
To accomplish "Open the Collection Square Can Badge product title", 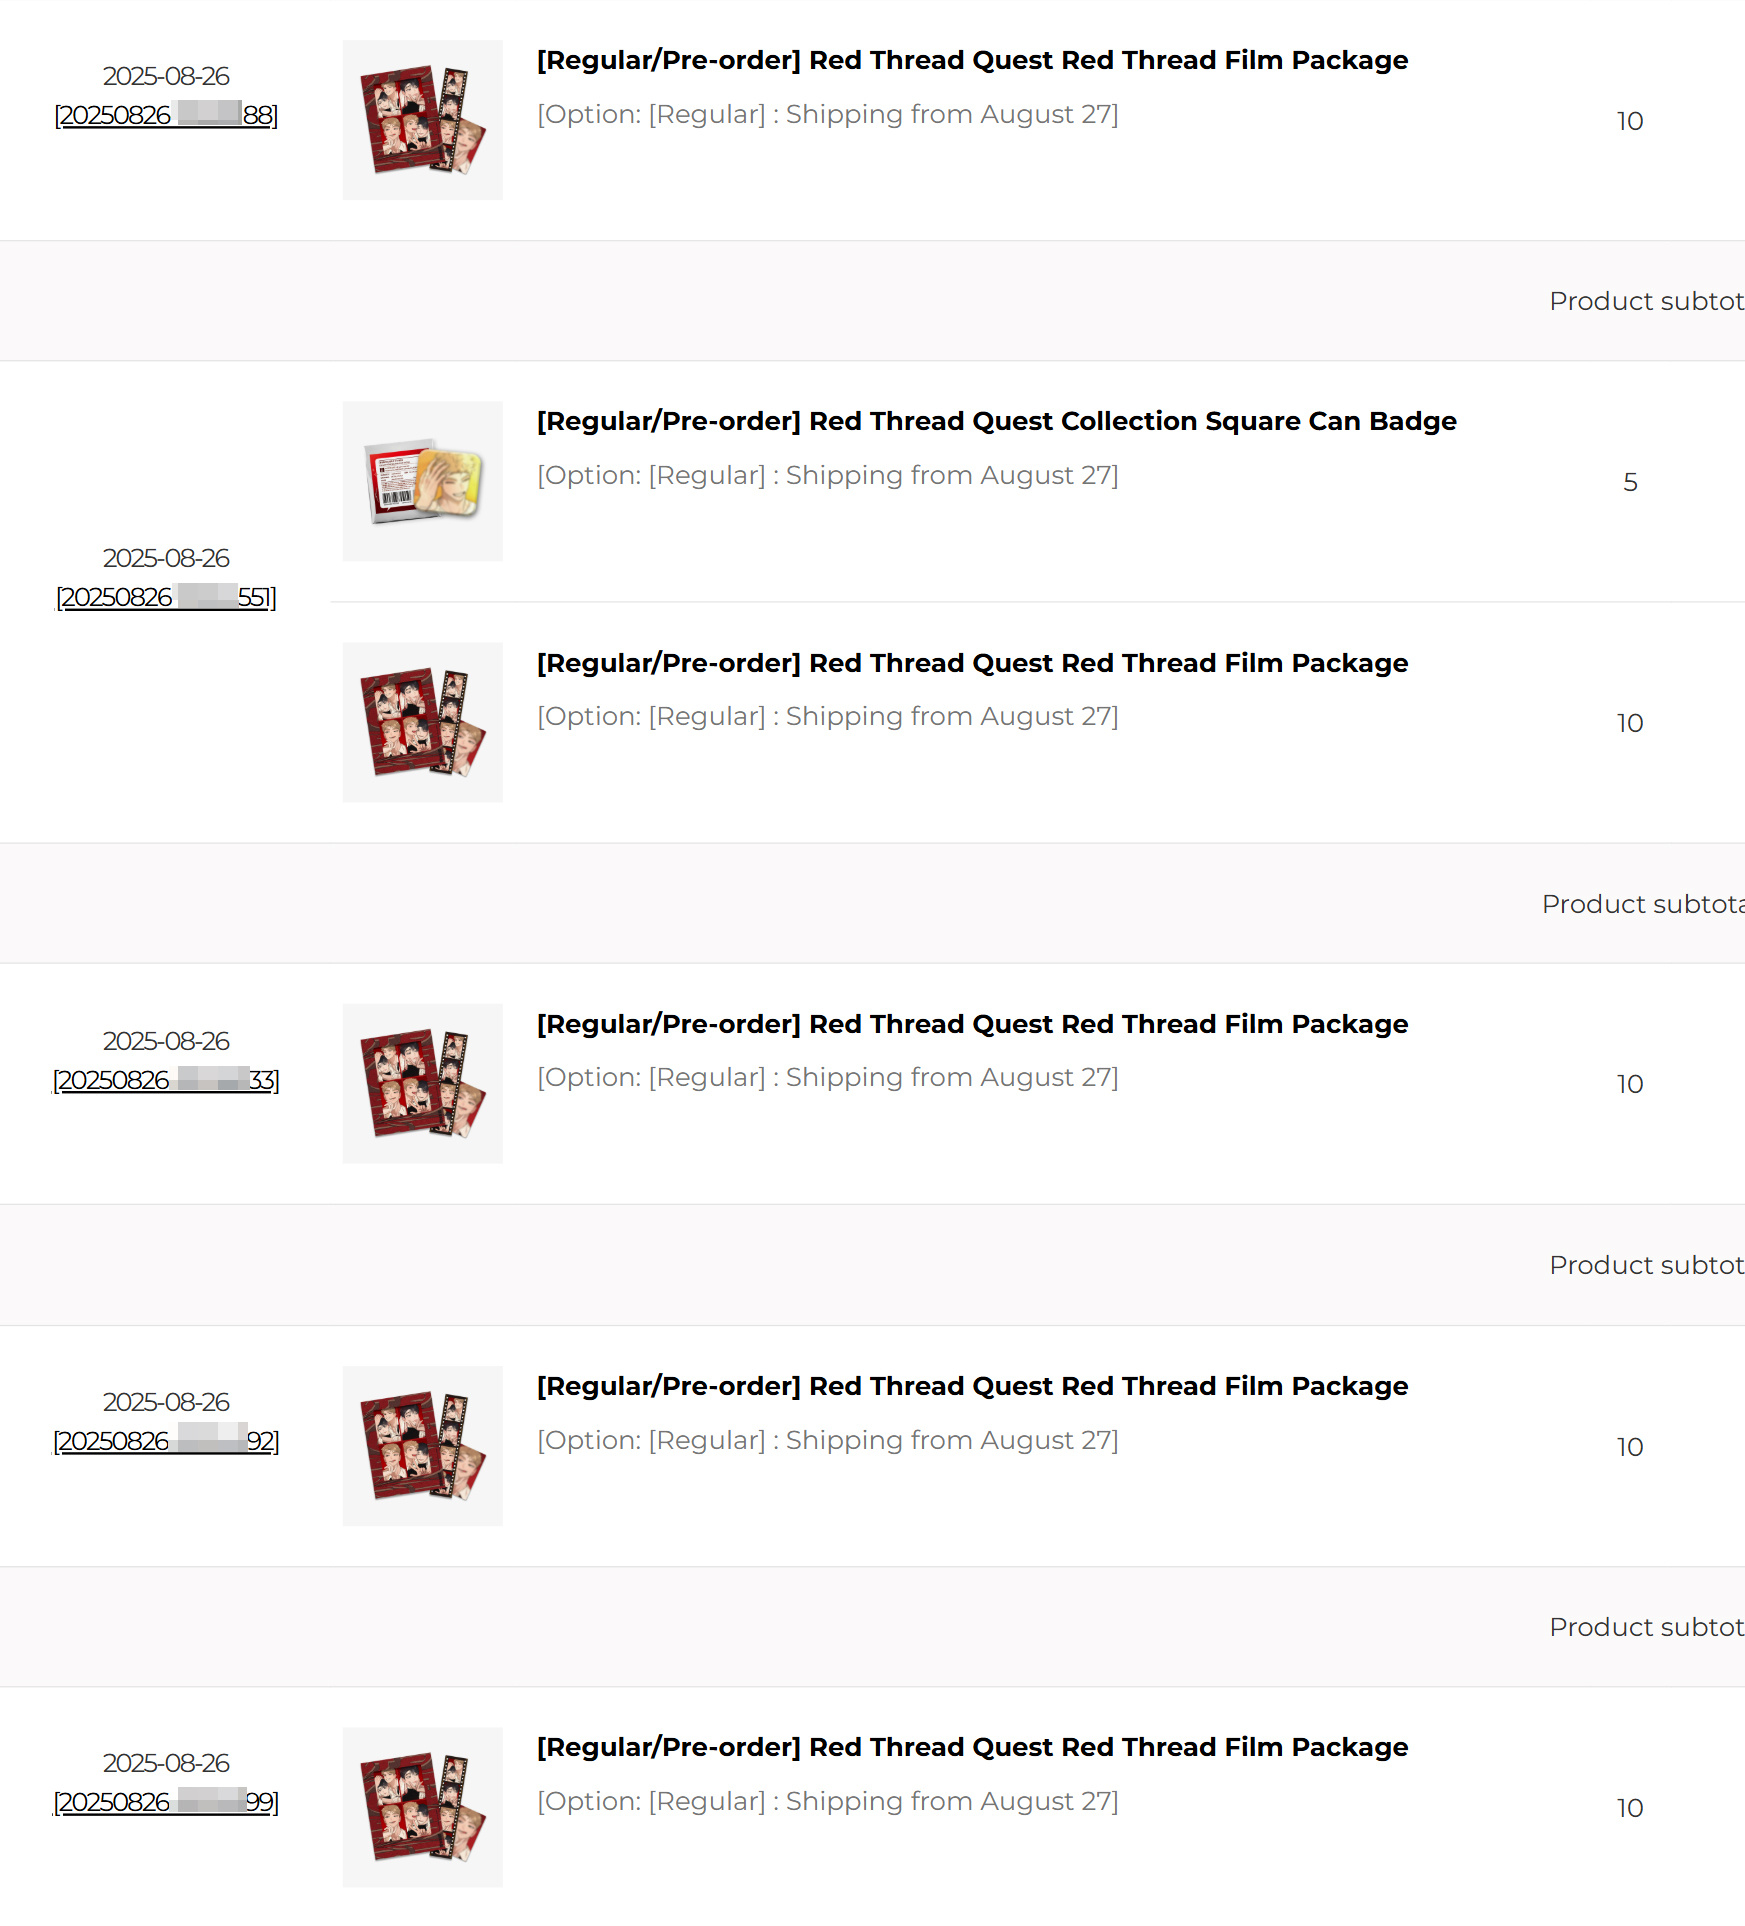I will (x=996, y=421).
